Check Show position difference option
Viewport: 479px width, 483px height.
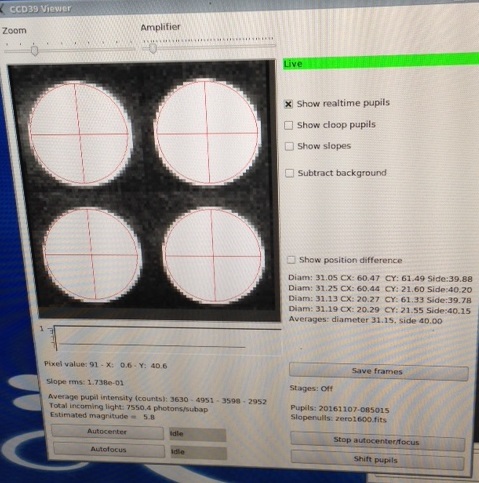pyautogui.click(x=291, y=260)
